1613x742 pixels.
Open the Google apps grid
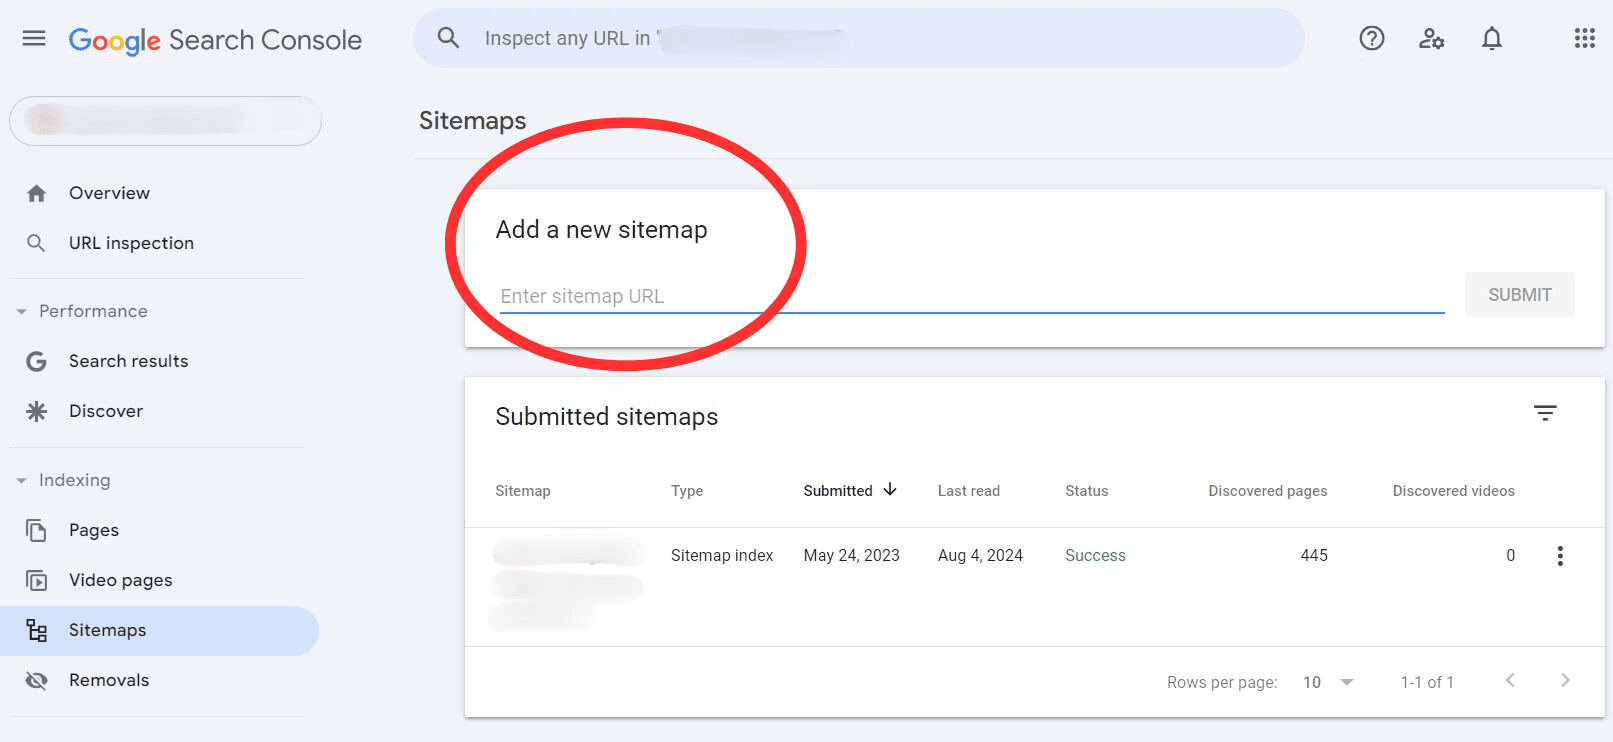click(x=1585, y=38)
